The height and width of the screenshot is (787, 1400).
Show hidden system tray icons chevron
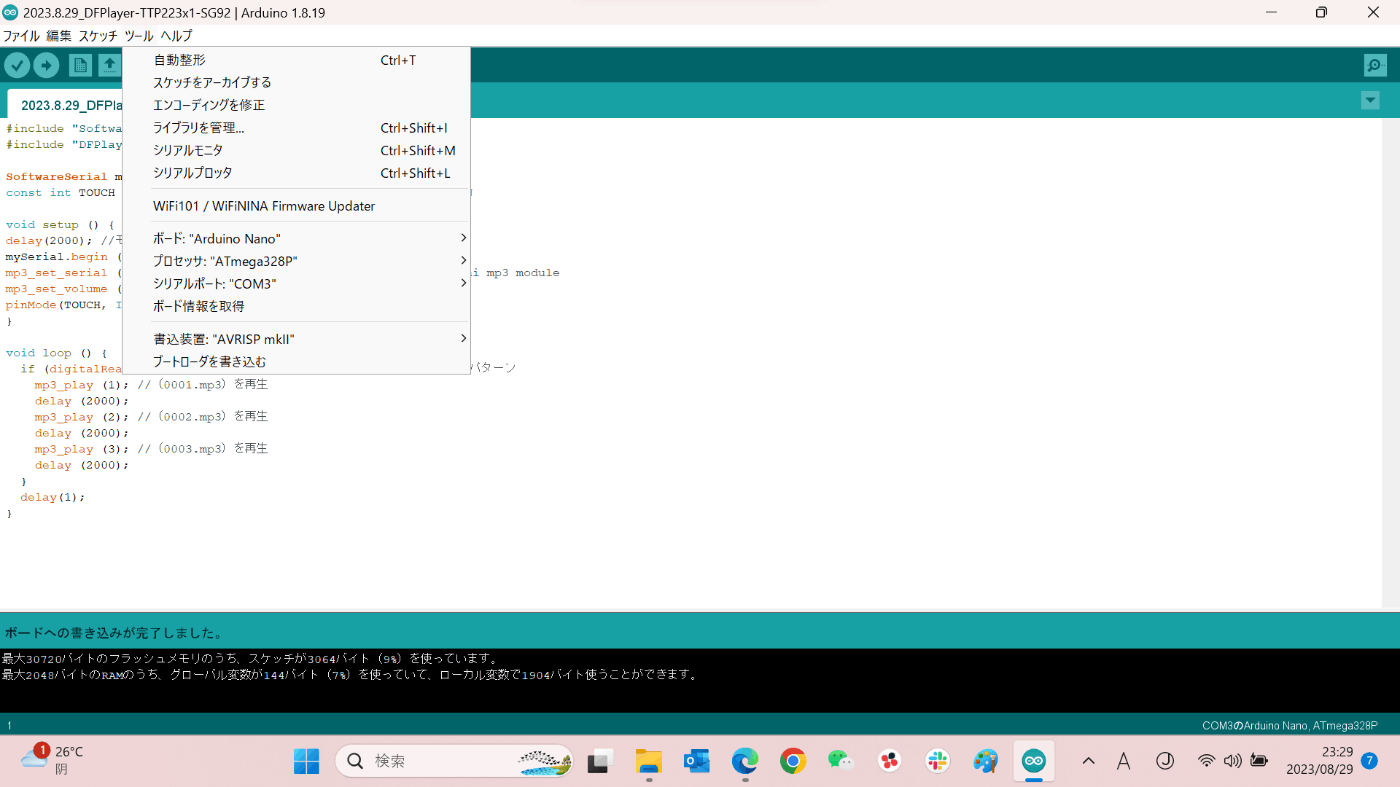point(1089,761)
